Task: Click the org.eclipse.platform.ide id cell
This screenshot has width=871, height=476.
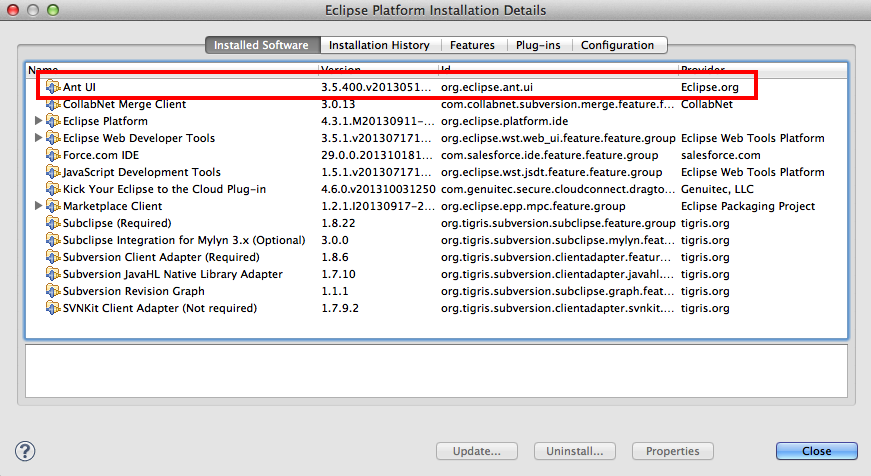Action: pyautogui.click(x=504, y=121)
